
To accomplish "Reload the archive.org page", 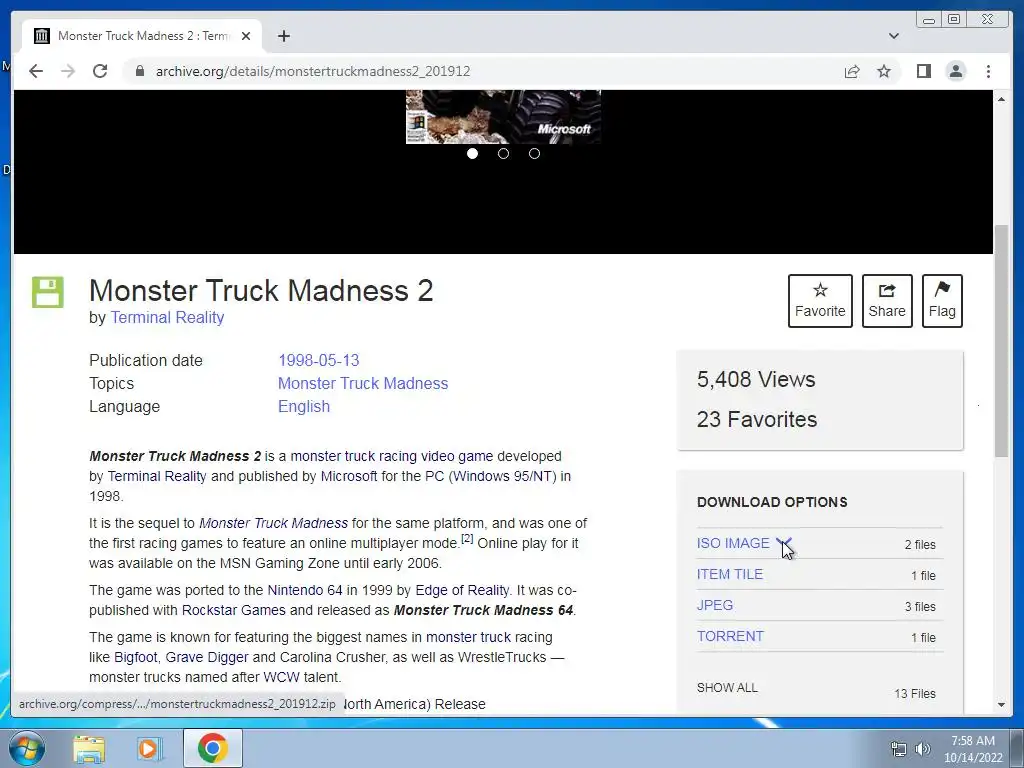I will click(100, 71).
